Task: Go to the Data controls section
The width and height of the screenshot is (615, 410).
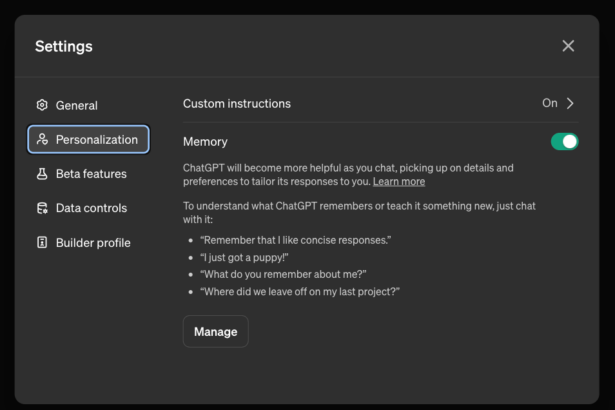Action: point(91,208)
